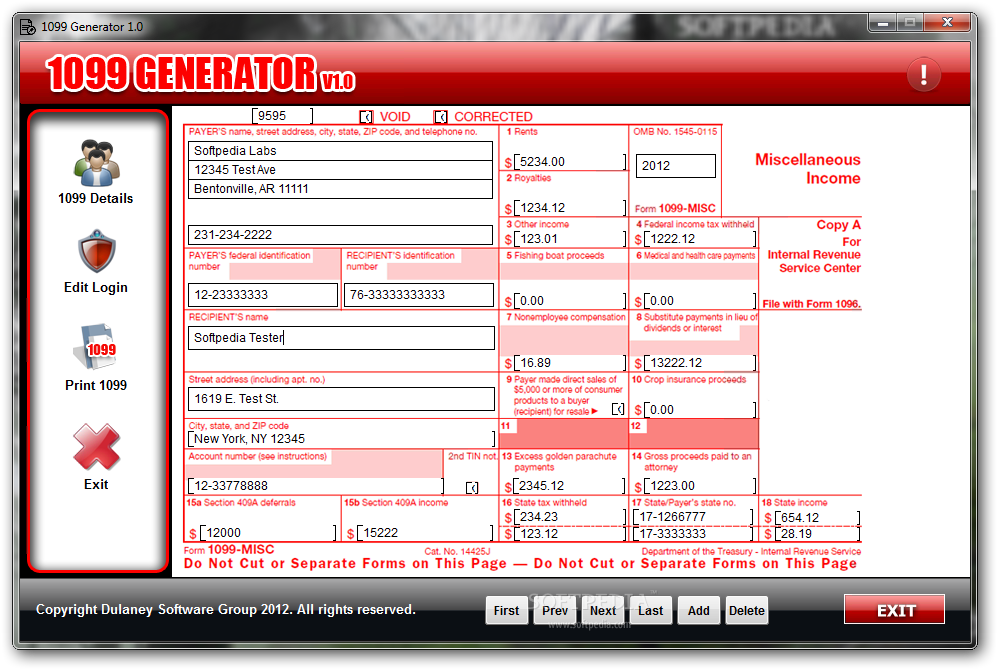Viewport: 998px width, 670px height.
Task: Open the 1099 Details people icon
Action: pyautogui.click(x=96, y=164)
